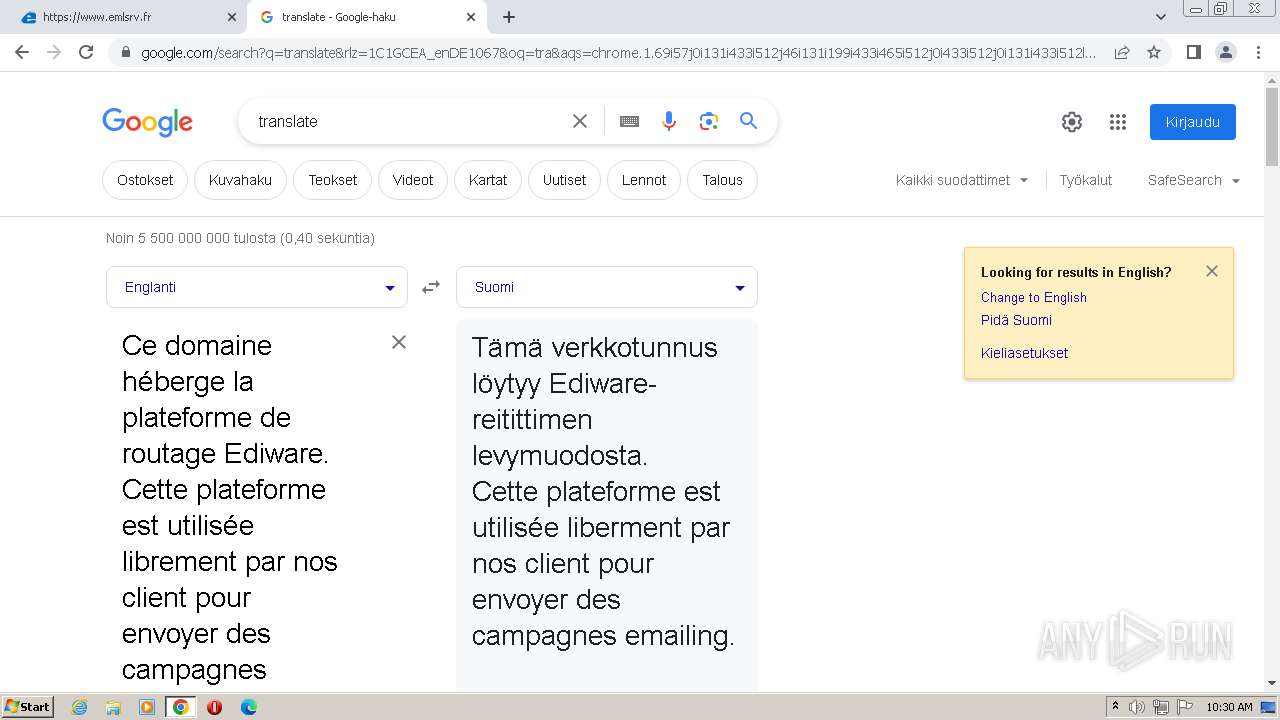Click the 10:30 AM system clock

pyautogui.click(x=1229, y=707)
